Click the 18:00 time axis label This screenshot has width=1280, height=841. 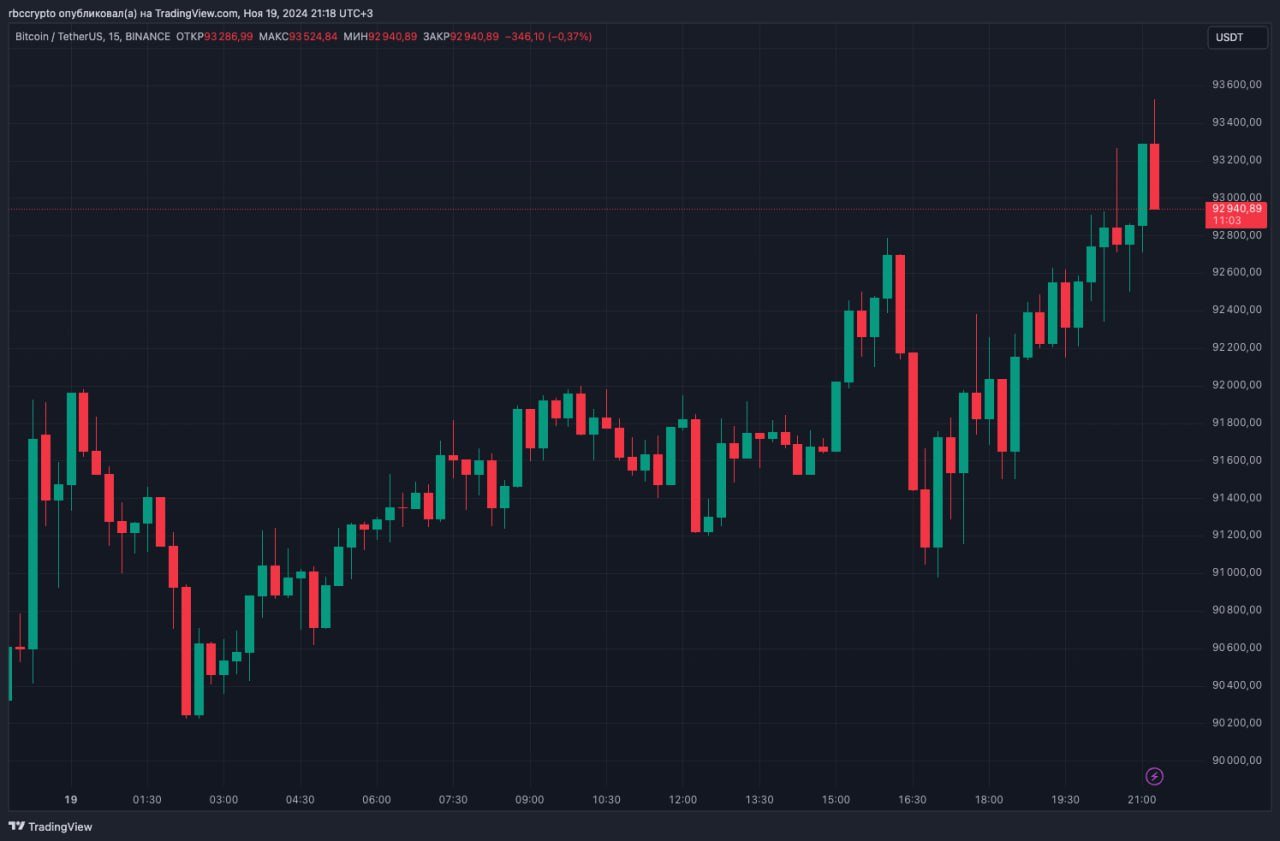(989, 800)
